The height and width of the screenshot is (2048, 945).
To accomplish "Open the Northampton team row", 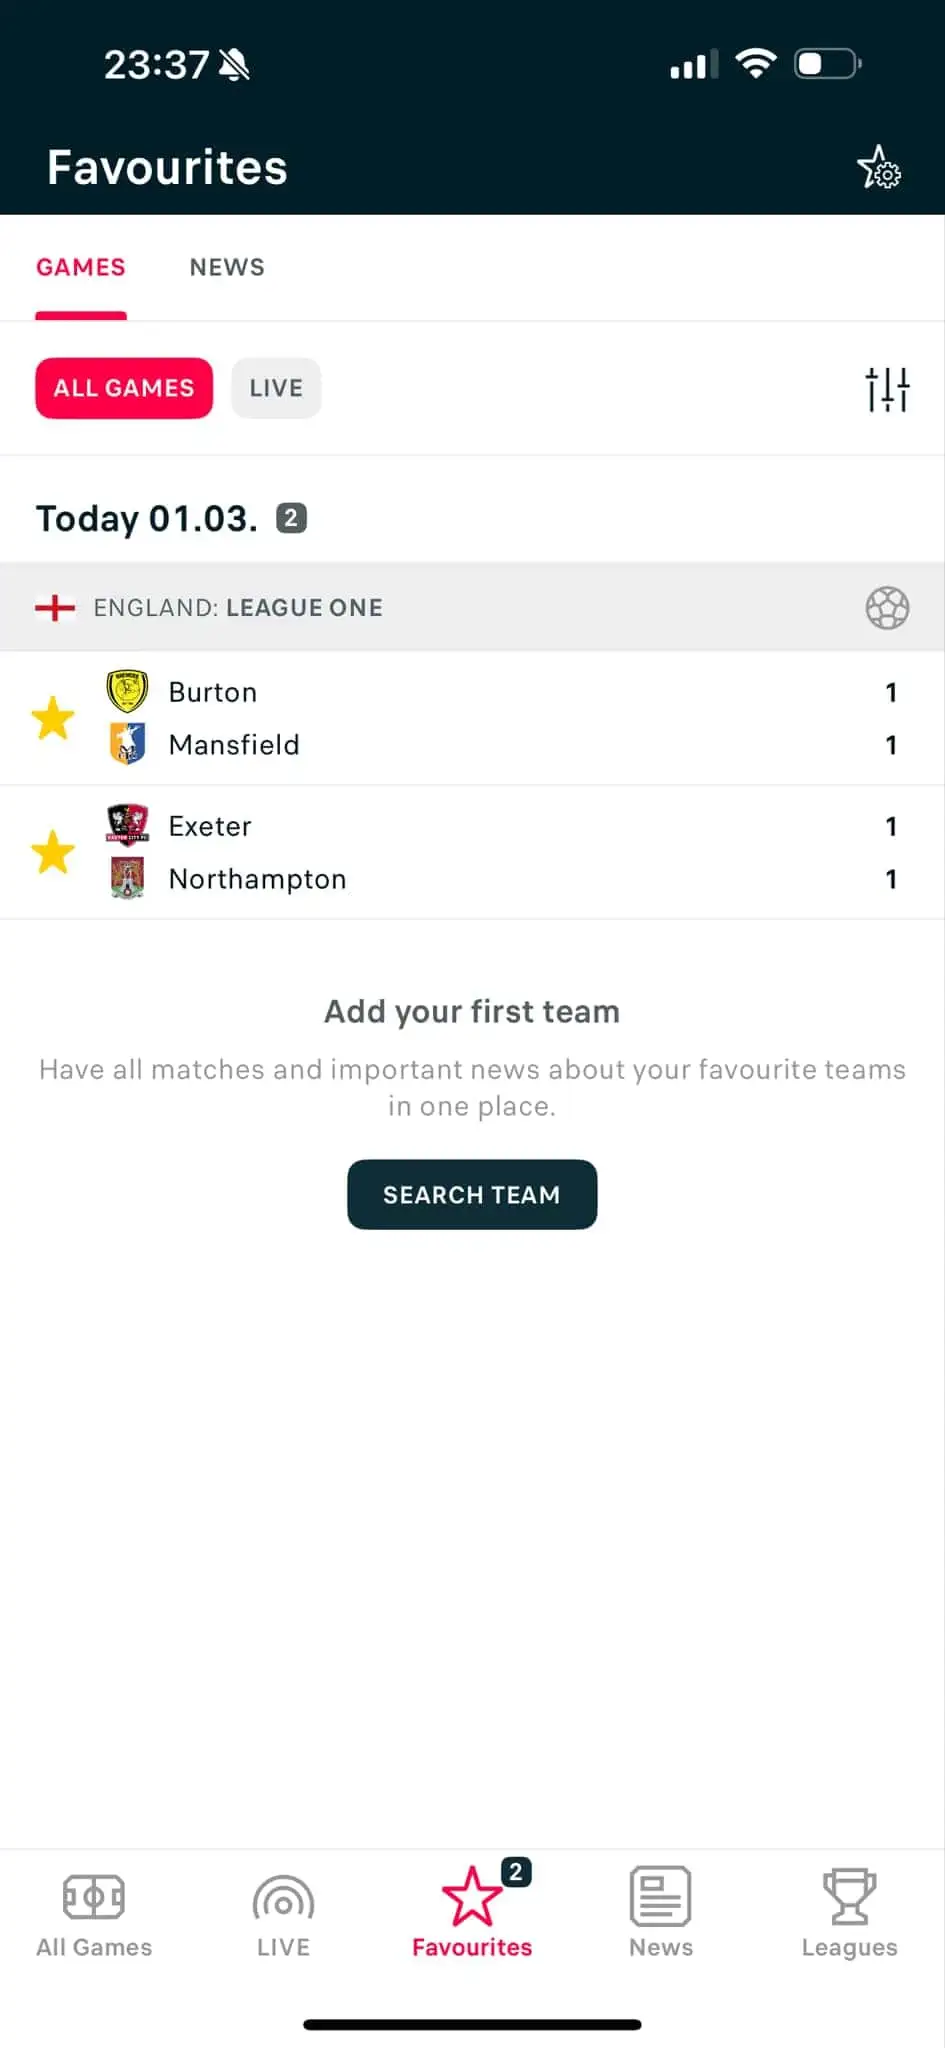I will [257, 879].
